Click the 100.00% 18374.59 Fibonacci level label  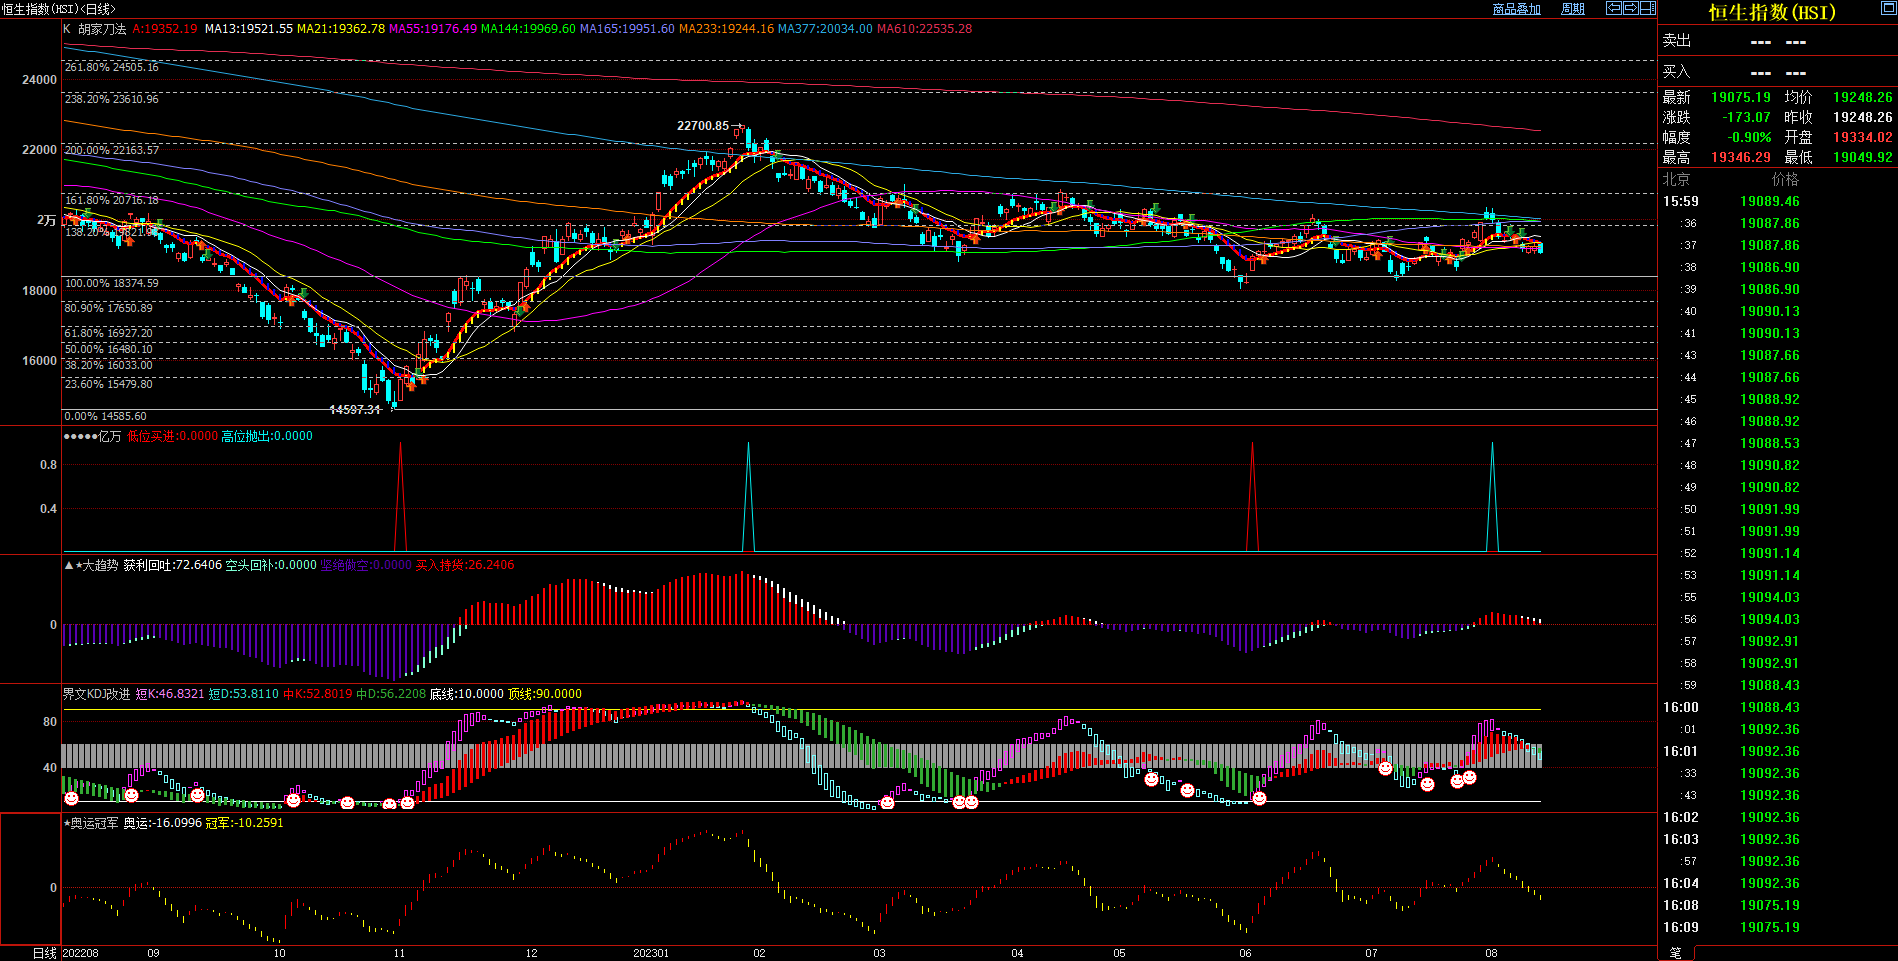point(112,284)
